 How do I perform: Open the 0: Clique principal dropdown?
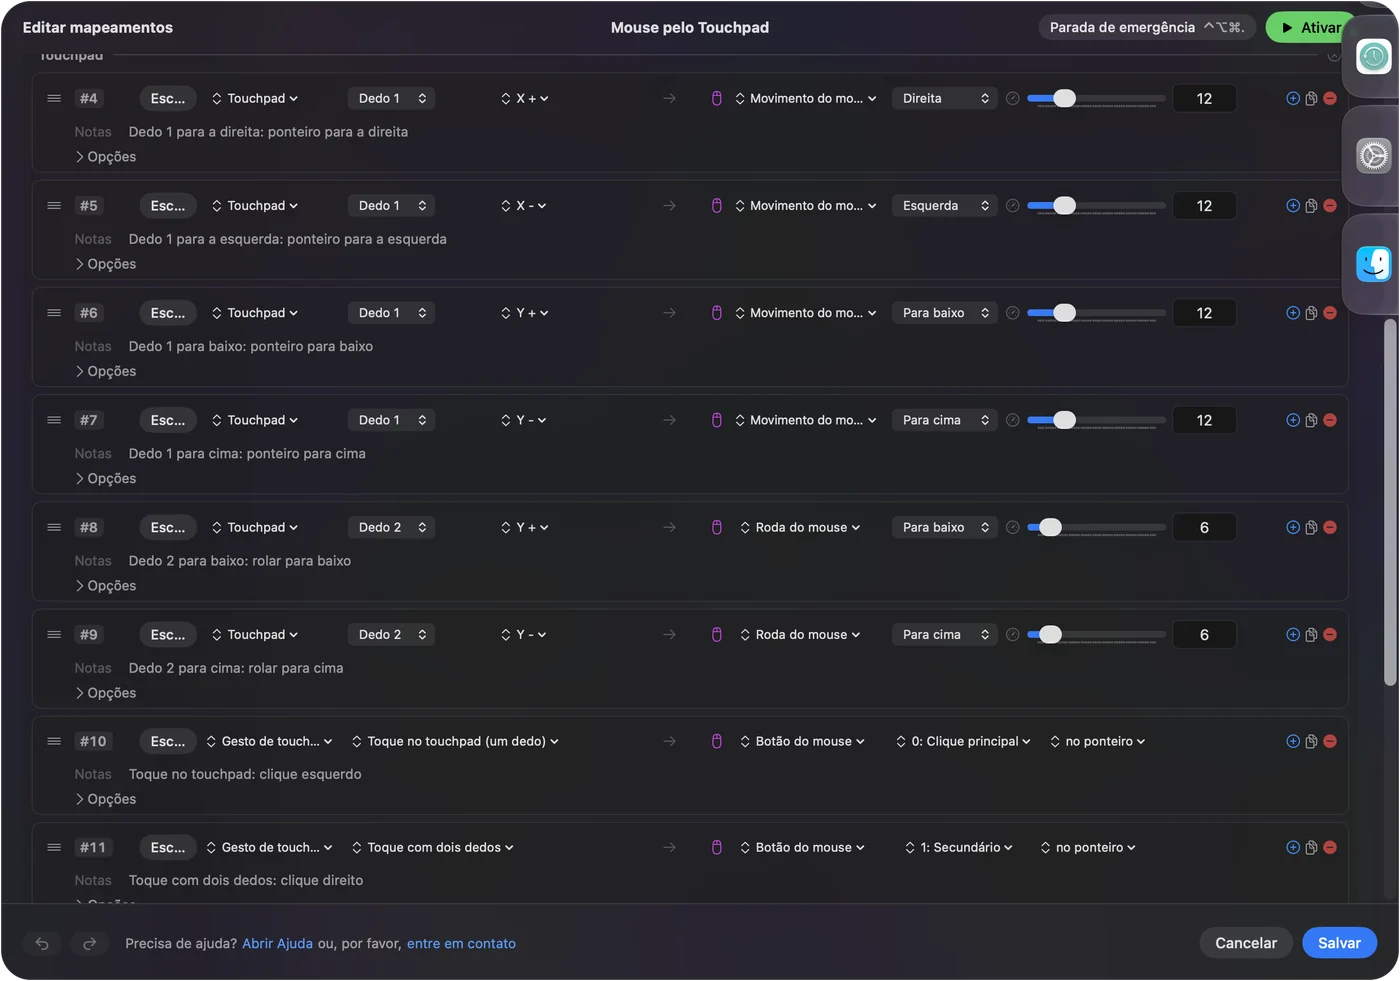(963, 741)
